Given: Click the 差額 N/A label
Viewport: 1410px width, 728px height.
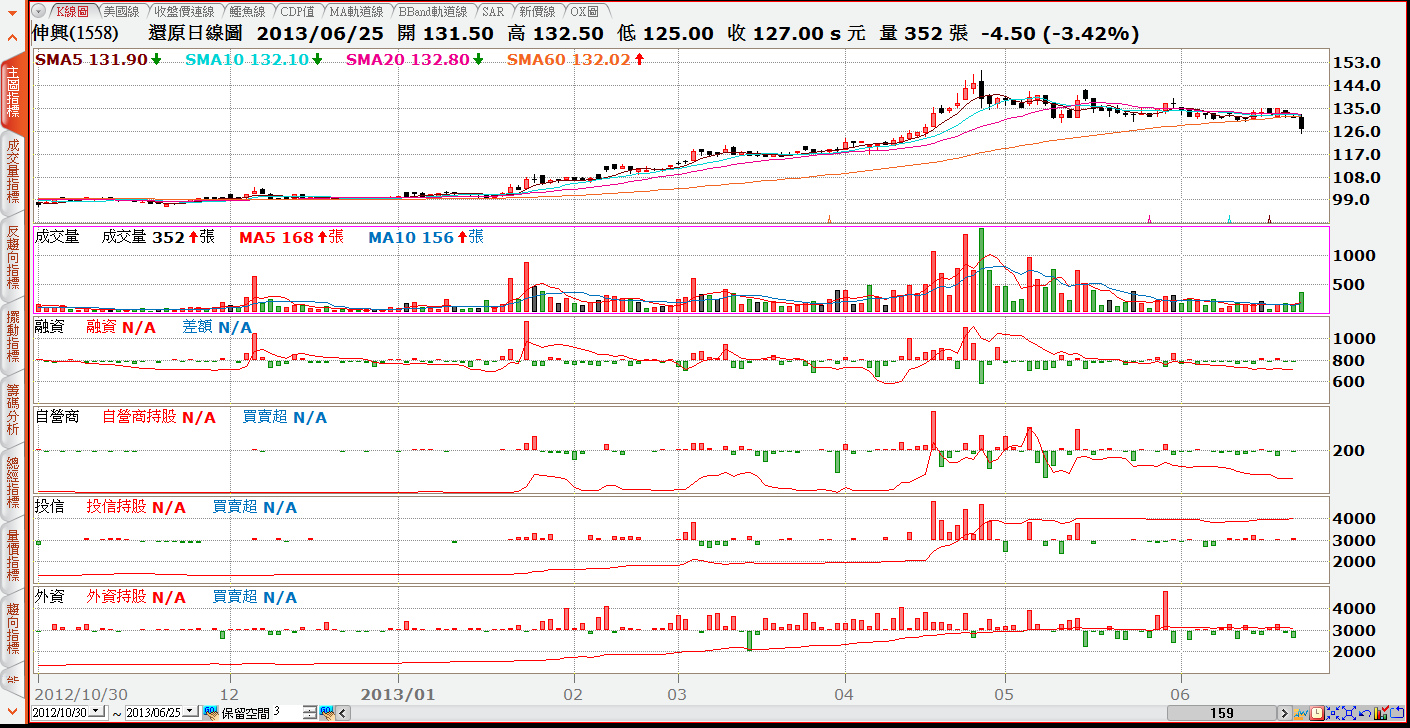Looking at the screenshot, I should click(x=216, y=327).
